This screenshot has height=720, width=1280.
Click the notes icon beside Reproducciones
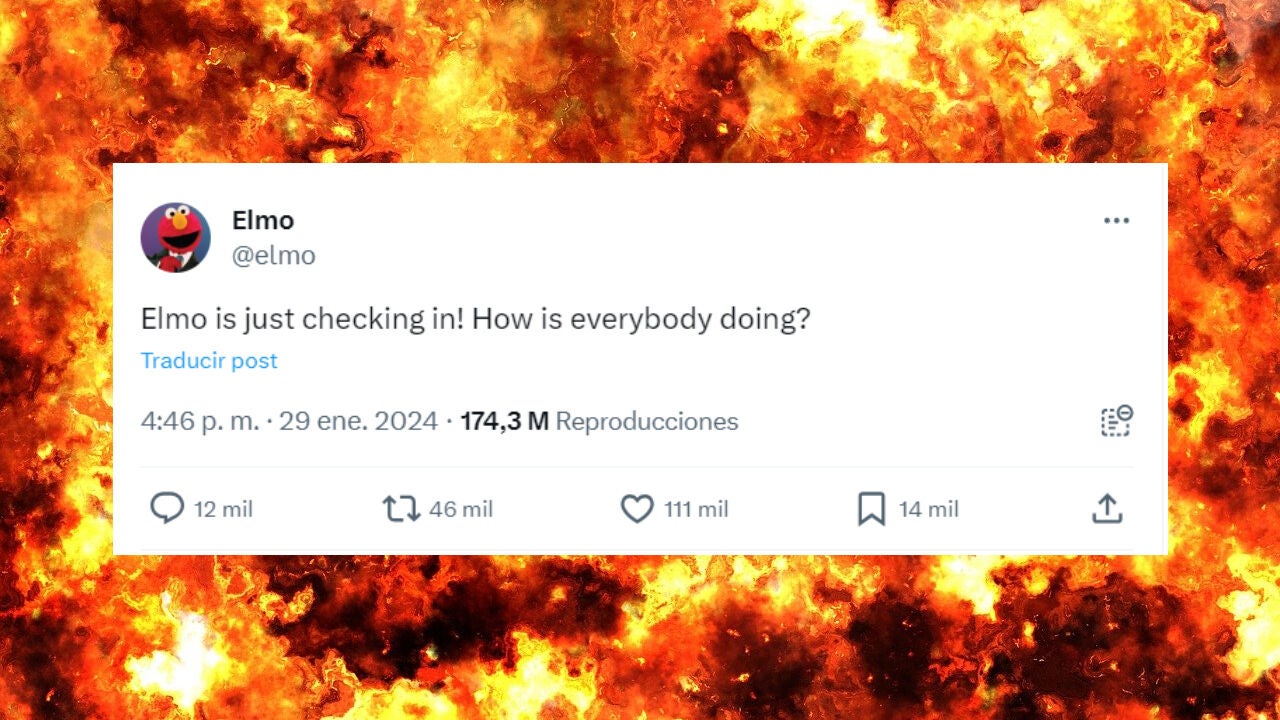pos(1116,421)
